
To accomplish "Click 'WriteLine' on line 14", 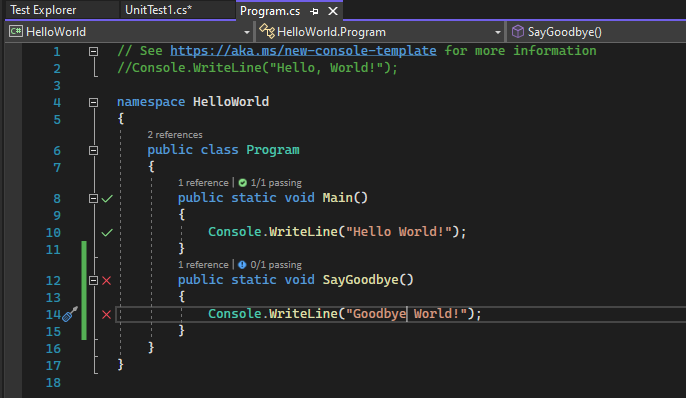I will tap(303, 314).
